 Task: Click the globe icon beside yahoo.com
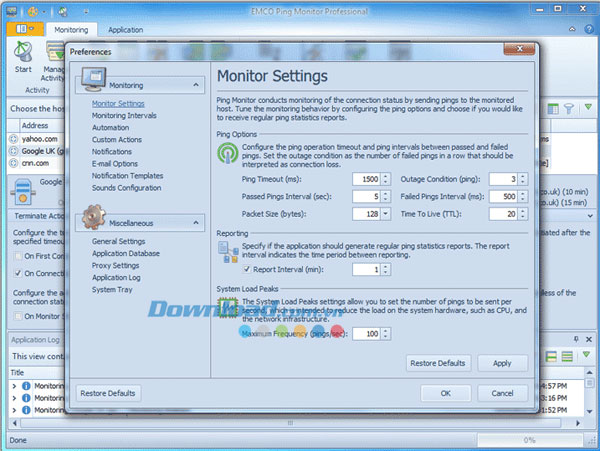13,140
